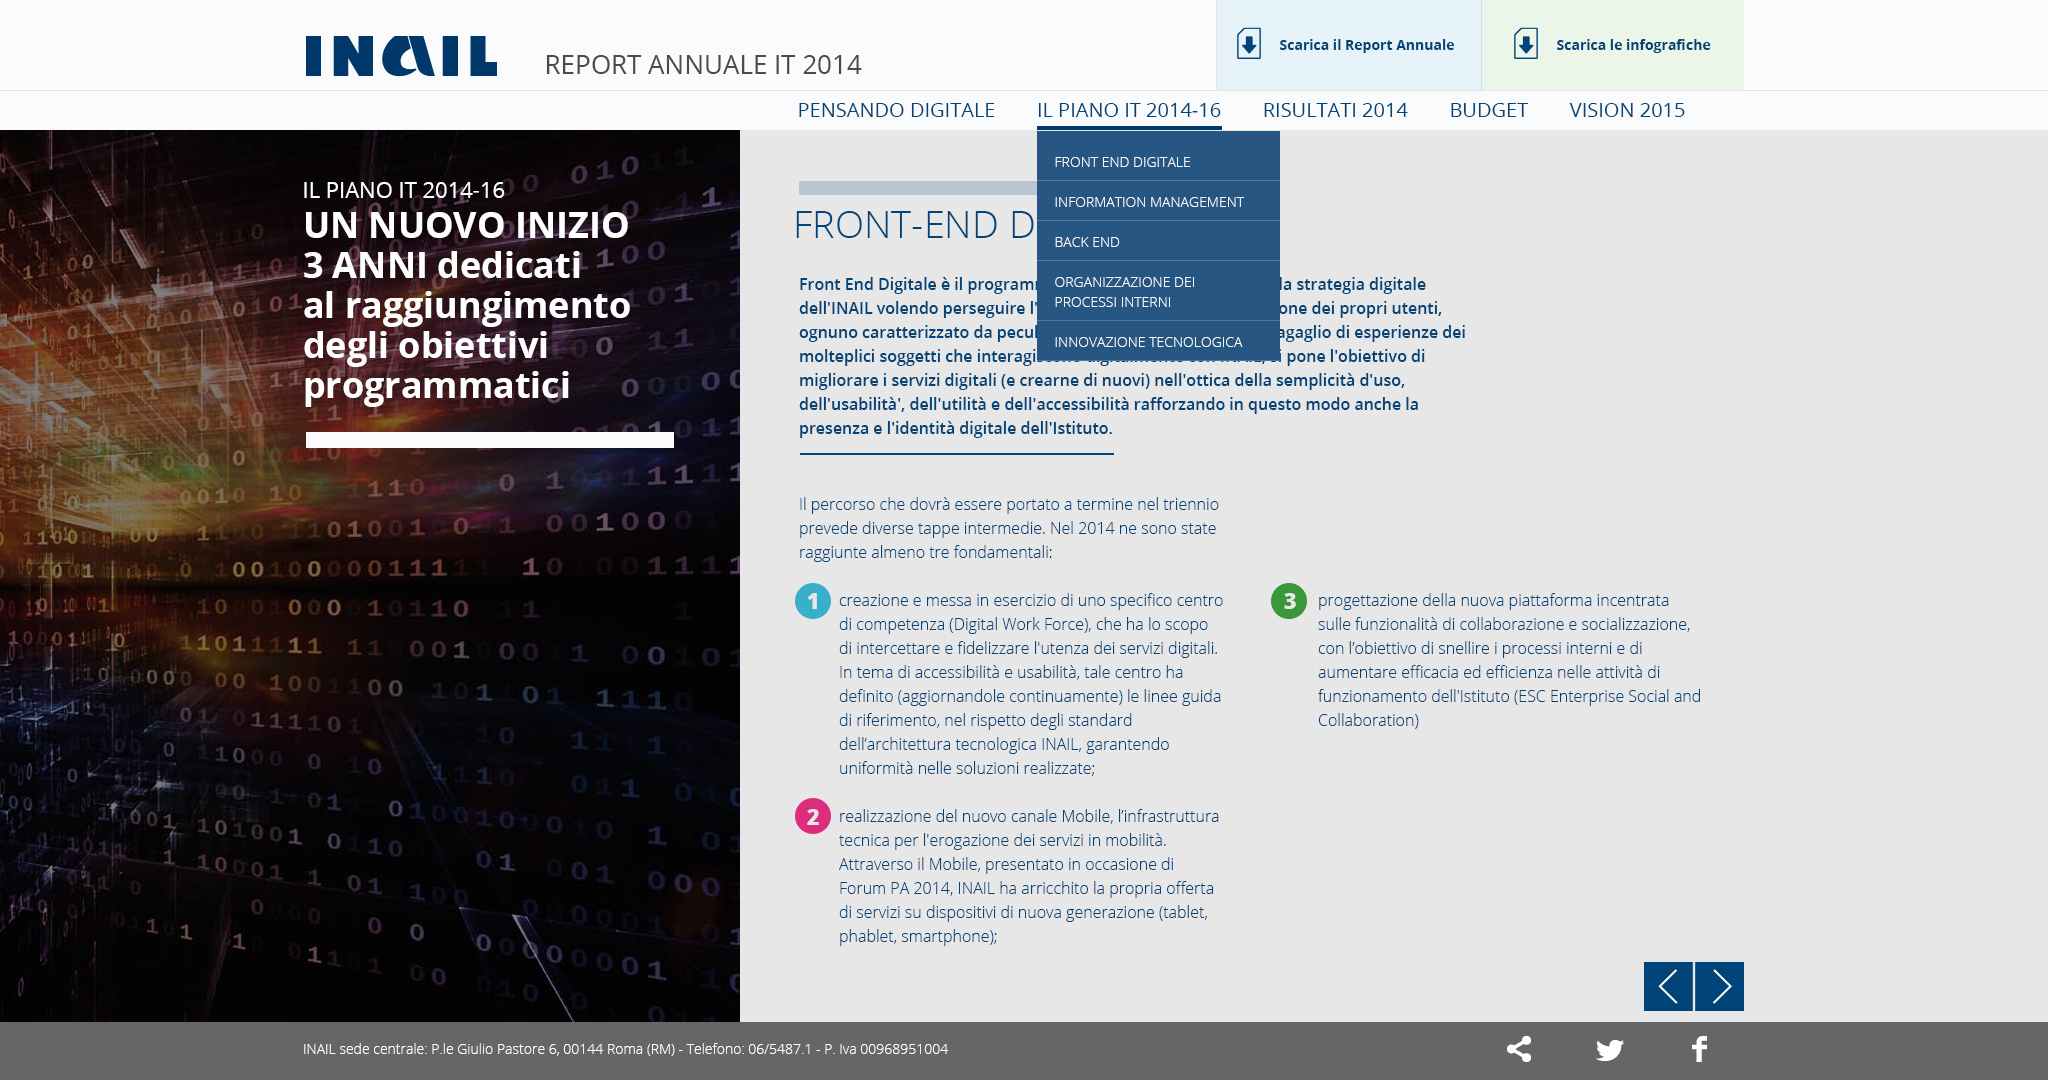Click the pink number 2 circle badge

point(813,816)
